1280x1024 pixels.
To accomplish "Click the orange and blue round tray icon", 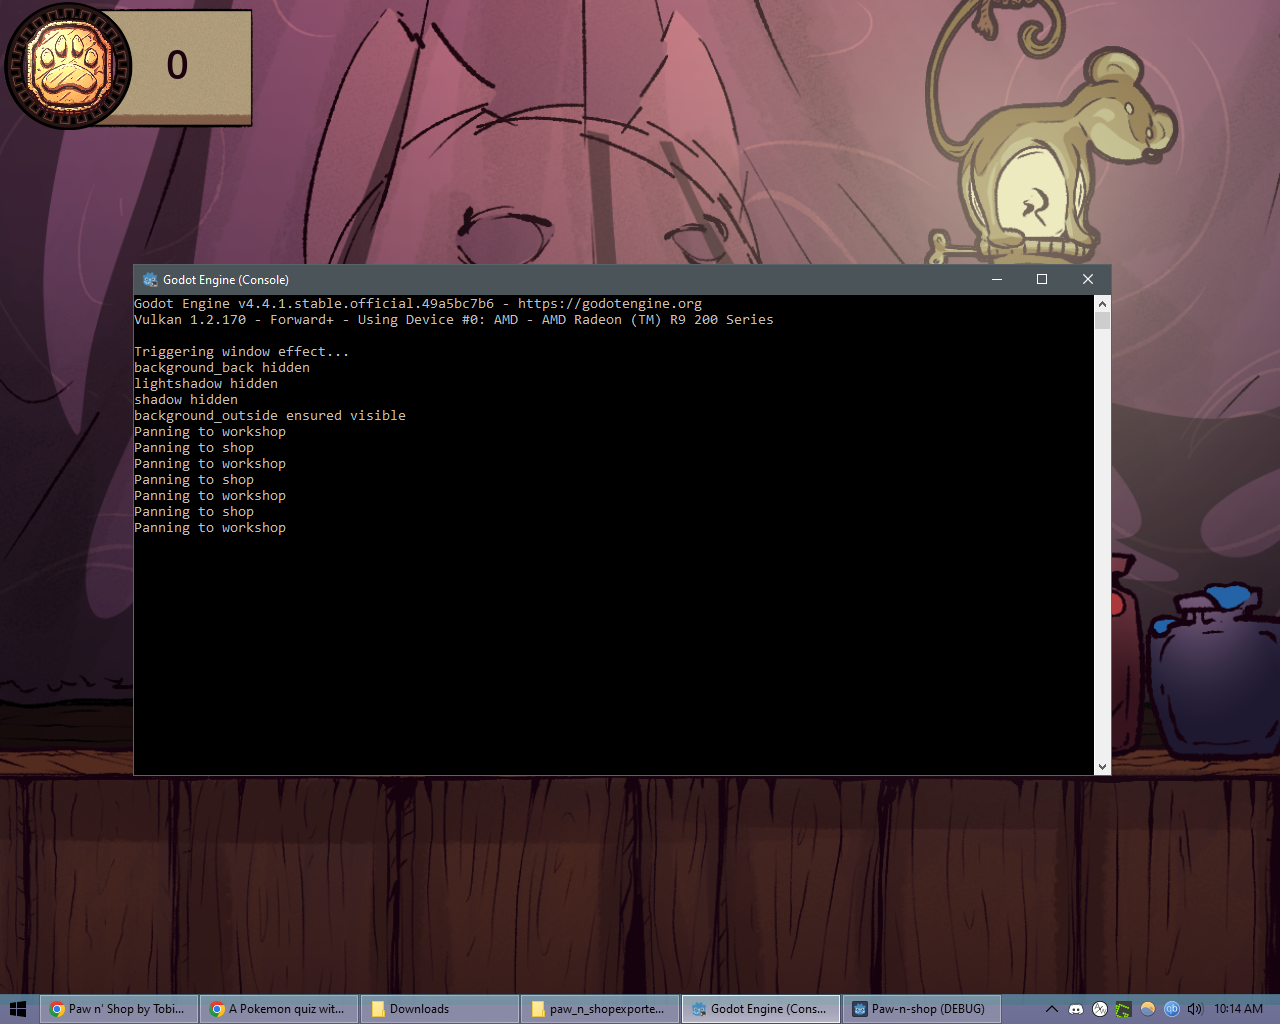I will tap(1148, 1009).
